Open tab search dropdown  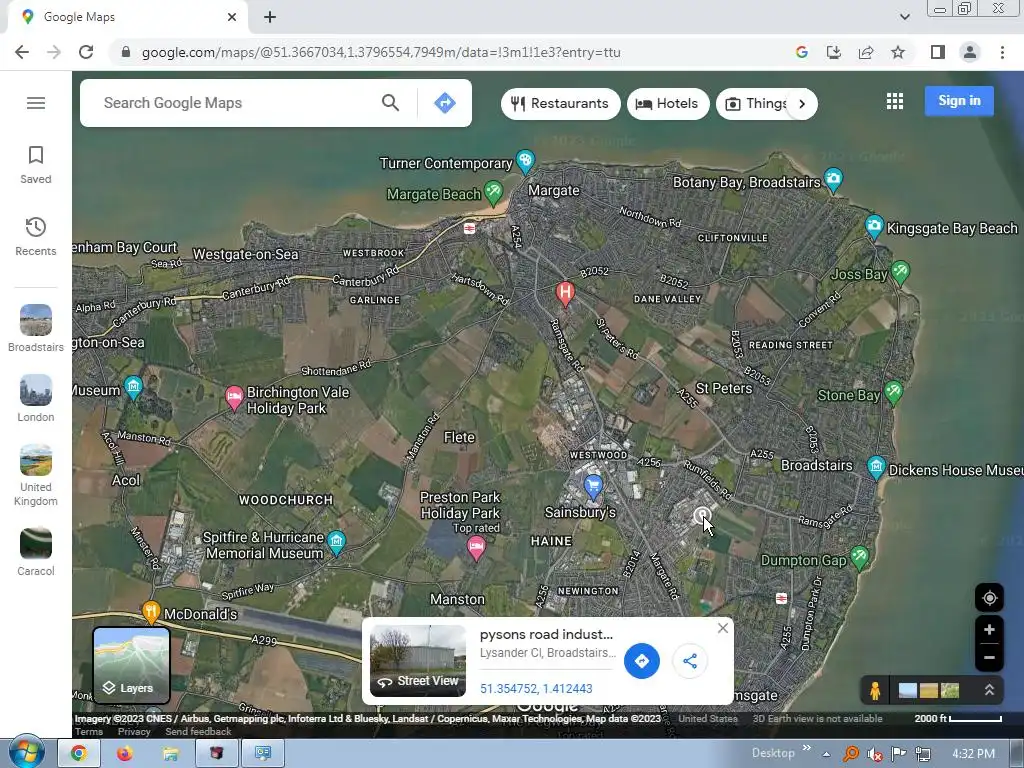pos(904,17)
